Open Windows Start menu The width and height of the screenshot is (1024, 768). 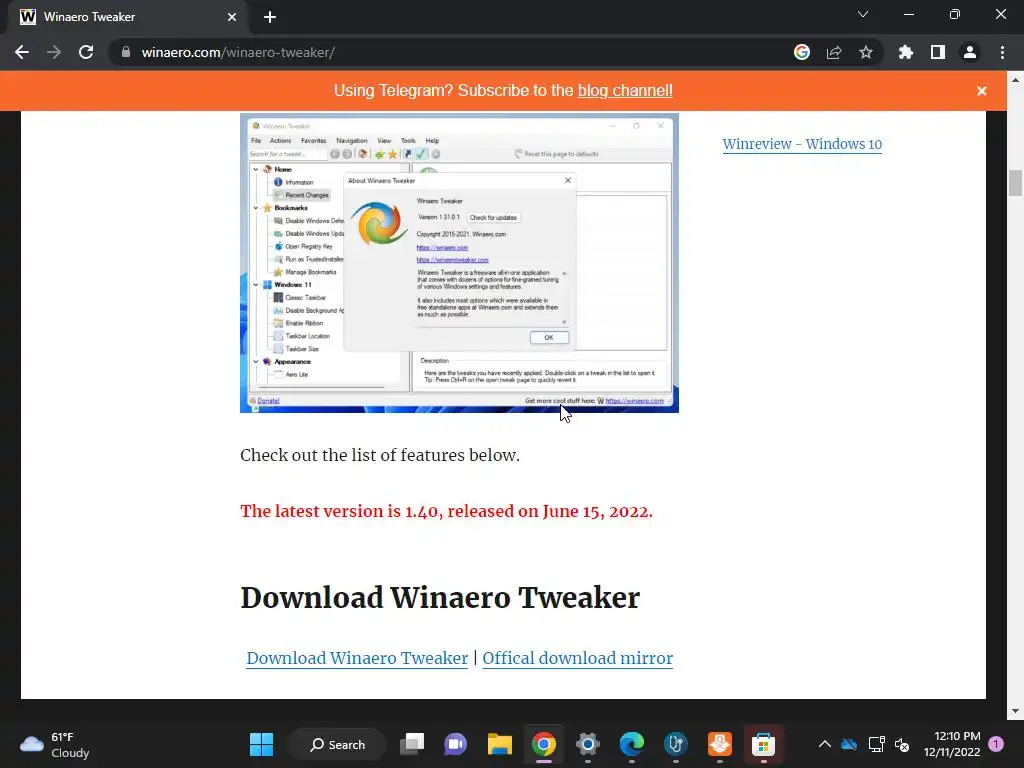pos(261,744)
